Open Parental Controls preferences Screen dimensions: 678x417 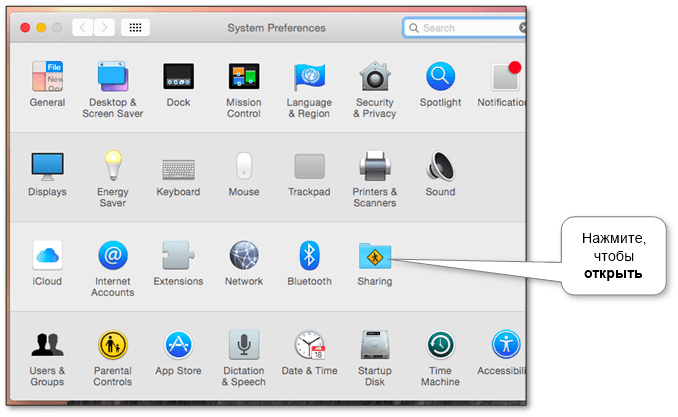tap(112, 358)
